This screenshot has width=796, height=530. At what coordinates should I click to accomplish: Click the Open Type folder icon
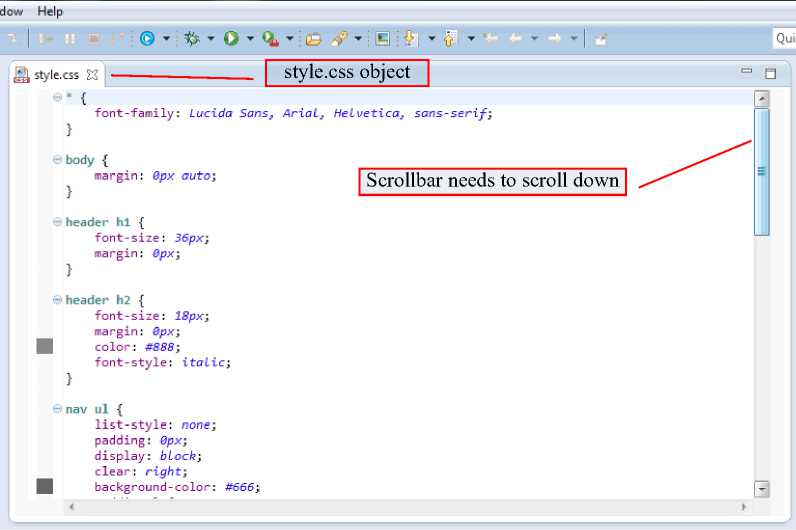(x=313, y=39)
